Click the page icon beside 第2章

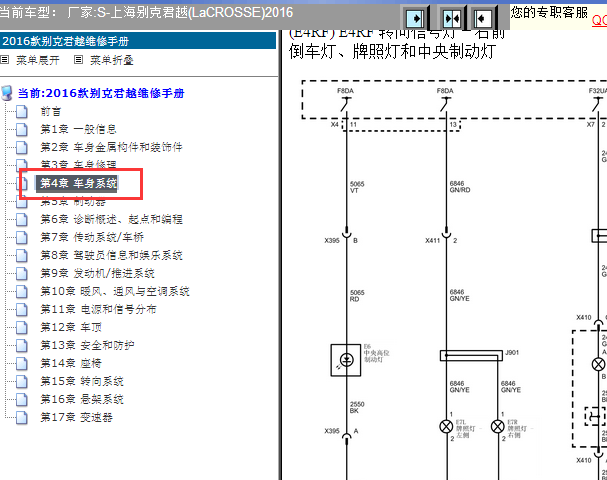[x=22, y=147]
